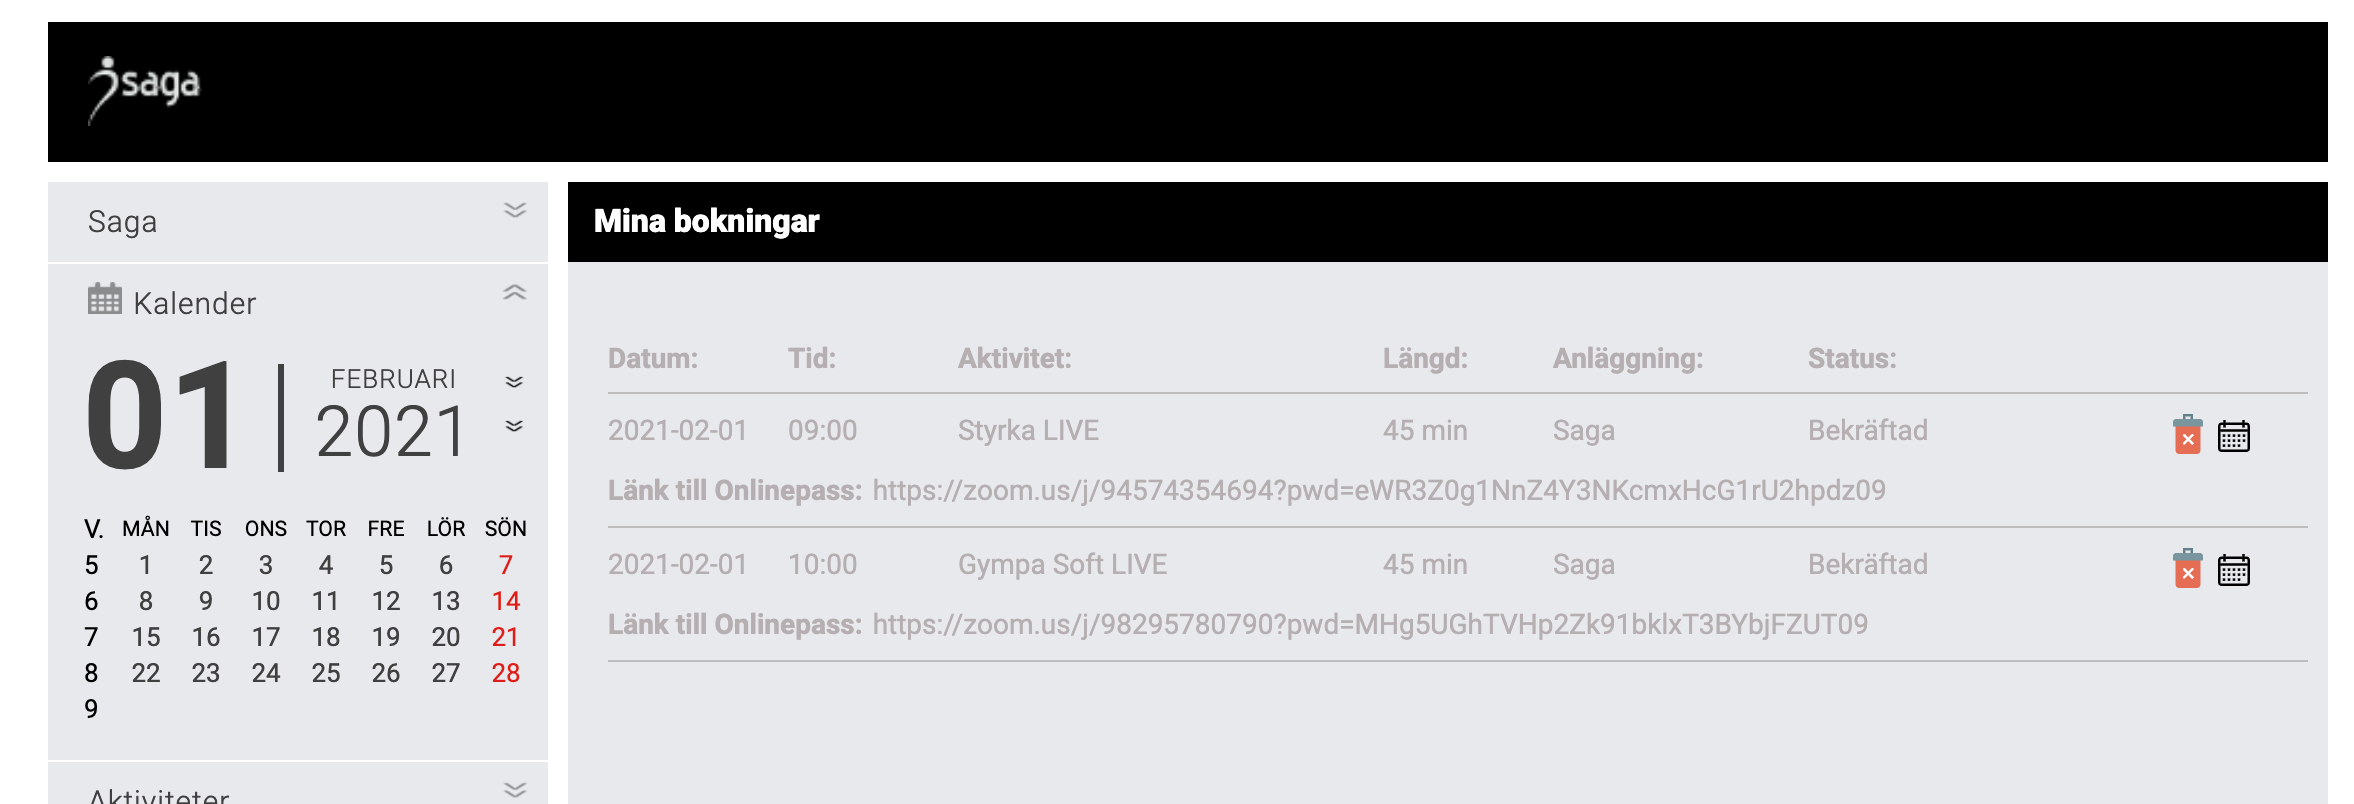Add Styrka LIVE booking to calendar
The image size is (2354, 804).
(x=2233, y=436)
